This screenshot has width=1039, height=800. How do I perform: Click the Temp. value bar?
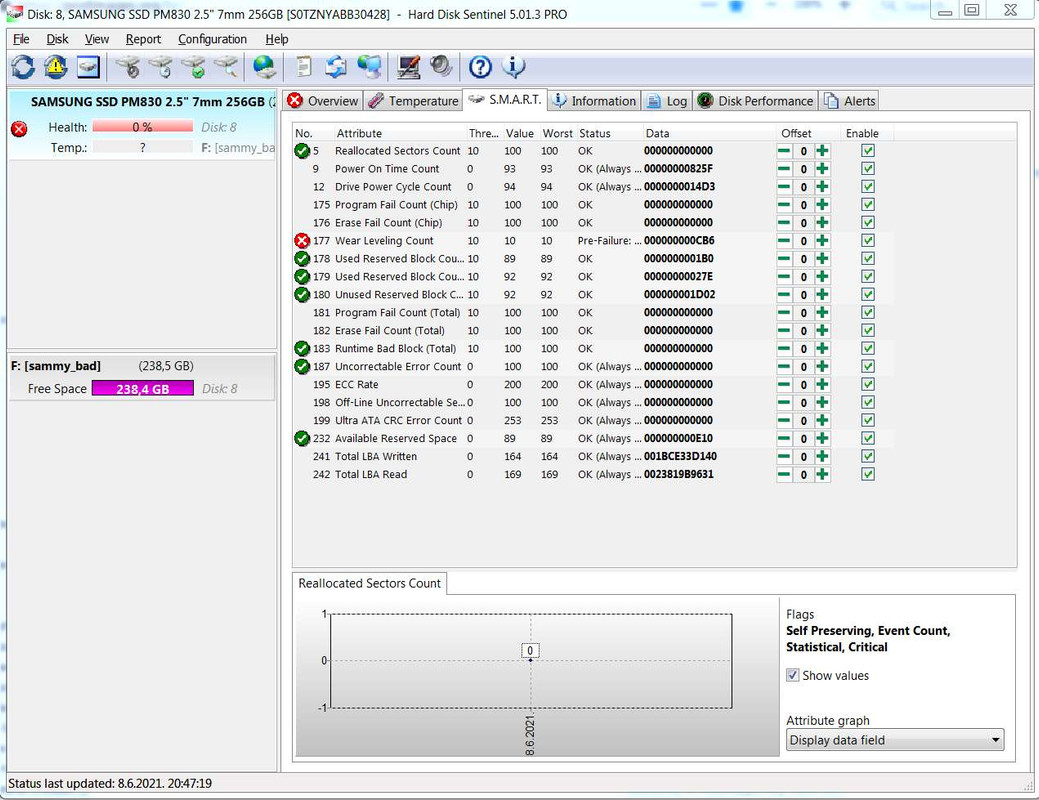(142, 147)
